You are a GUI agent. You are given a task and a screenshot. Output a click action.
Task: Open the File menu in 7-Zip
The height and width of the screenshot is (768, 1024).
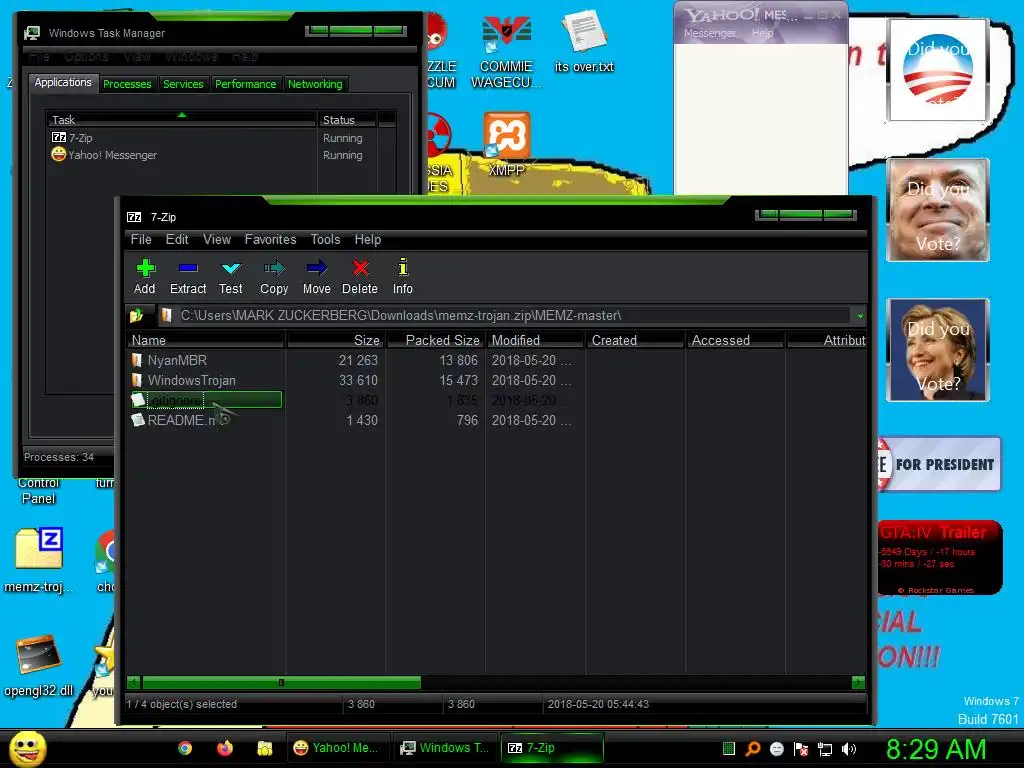(141, 240)
